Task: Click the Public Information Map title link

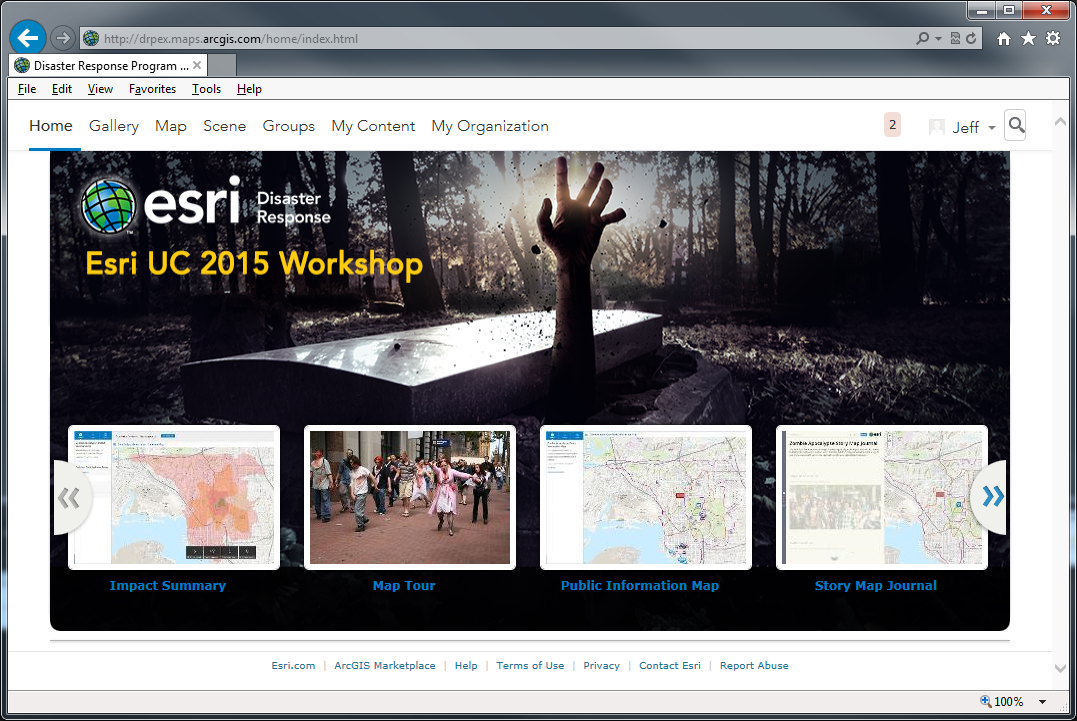Action: pyautogui.click(x=639, y=586)
